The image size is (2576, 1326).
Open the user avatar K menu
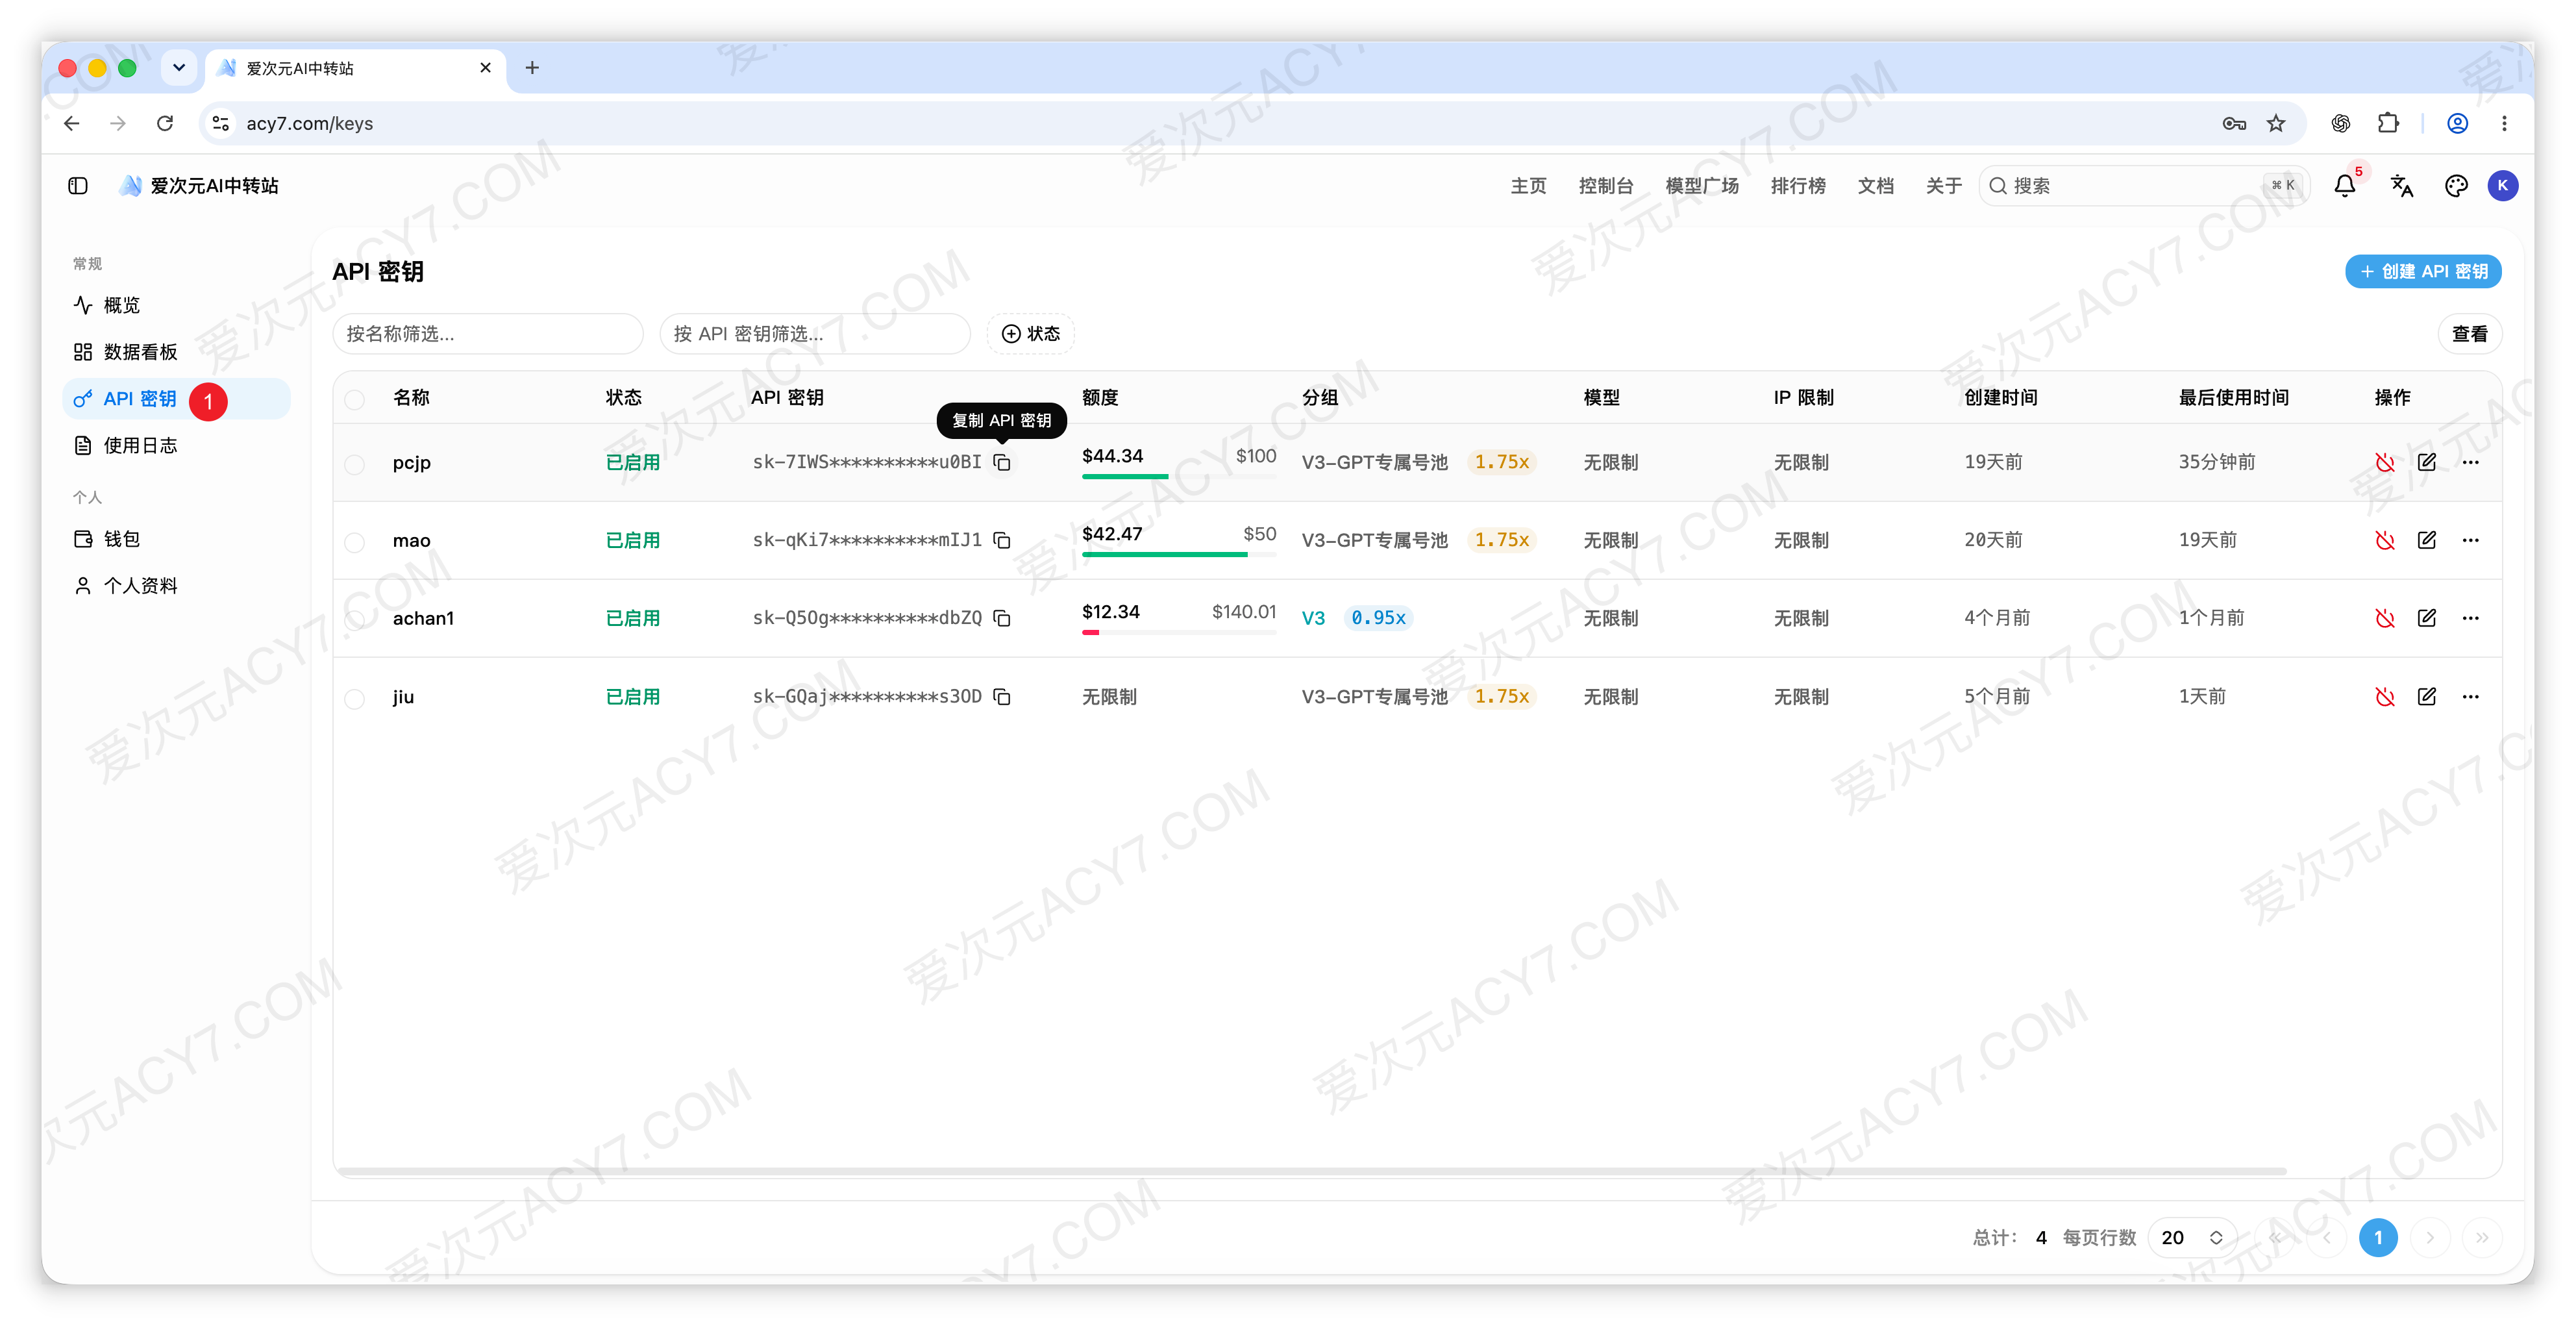click(x=2503, y=186)
